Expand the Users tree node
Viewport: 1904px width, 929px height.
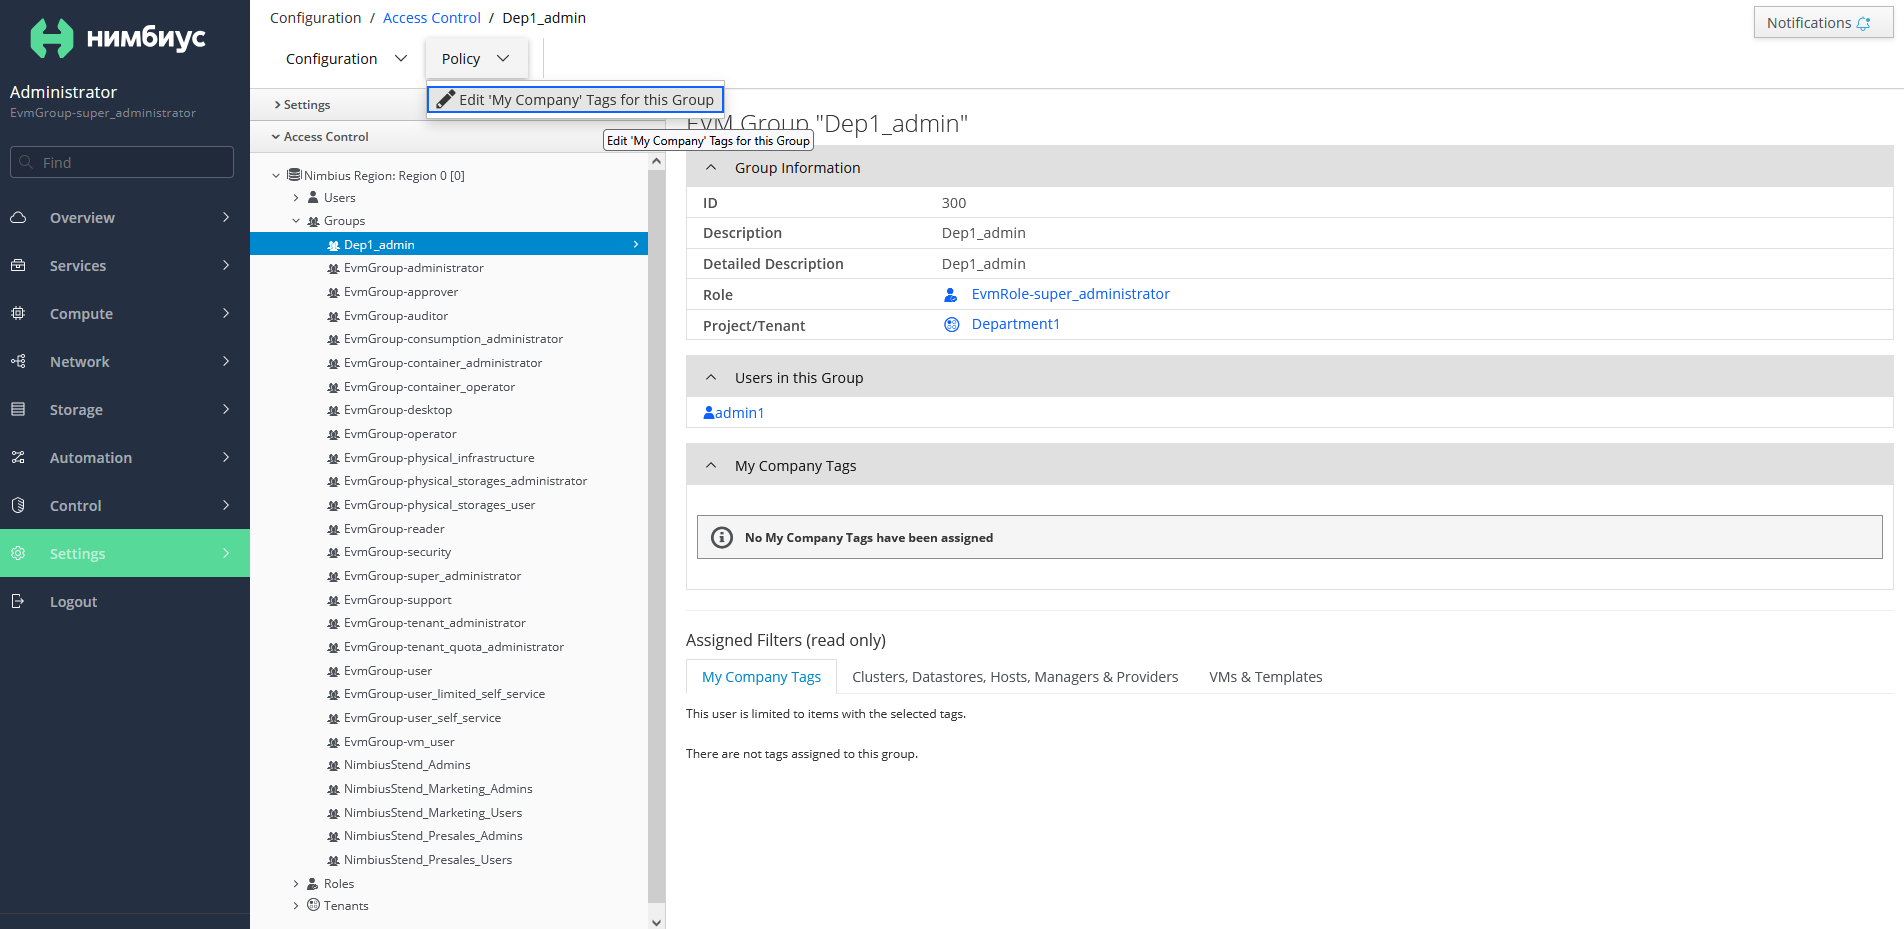296,197
